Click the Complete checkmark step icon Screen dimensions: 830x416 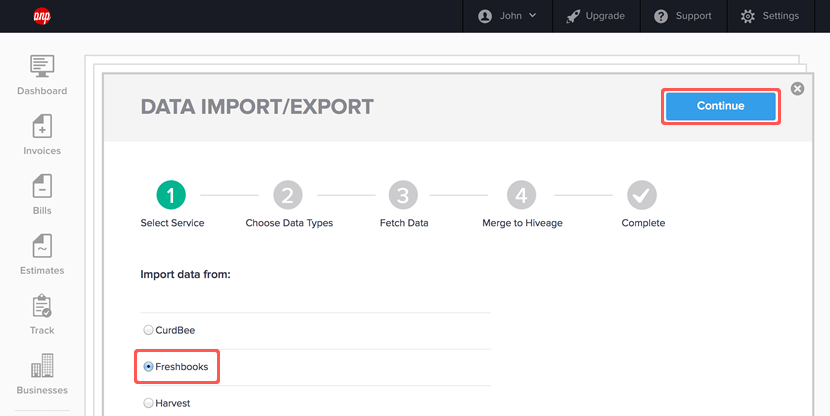click(642, 195)
